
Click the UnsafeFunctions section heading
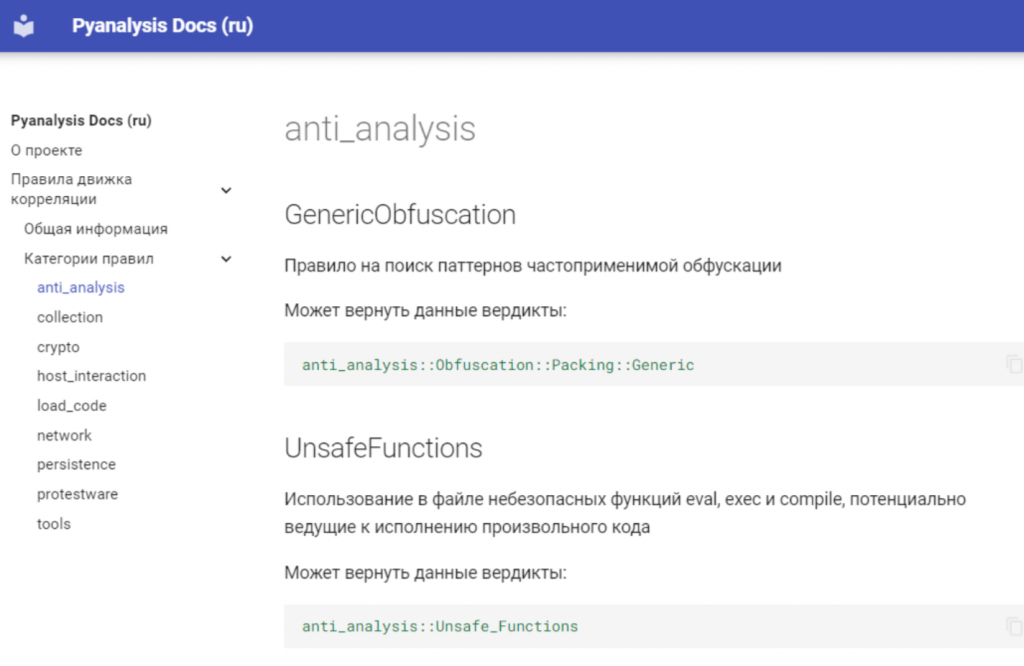(383, 448)
